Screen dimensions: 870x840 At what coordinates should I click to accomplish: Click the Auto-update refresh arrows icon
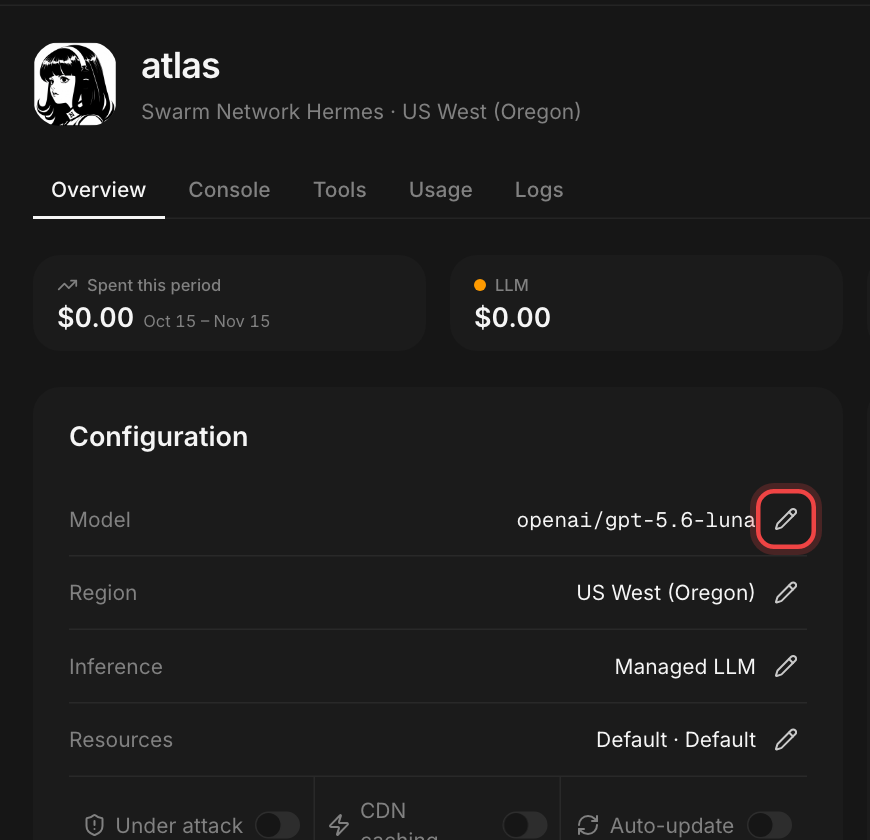point(588,825)
